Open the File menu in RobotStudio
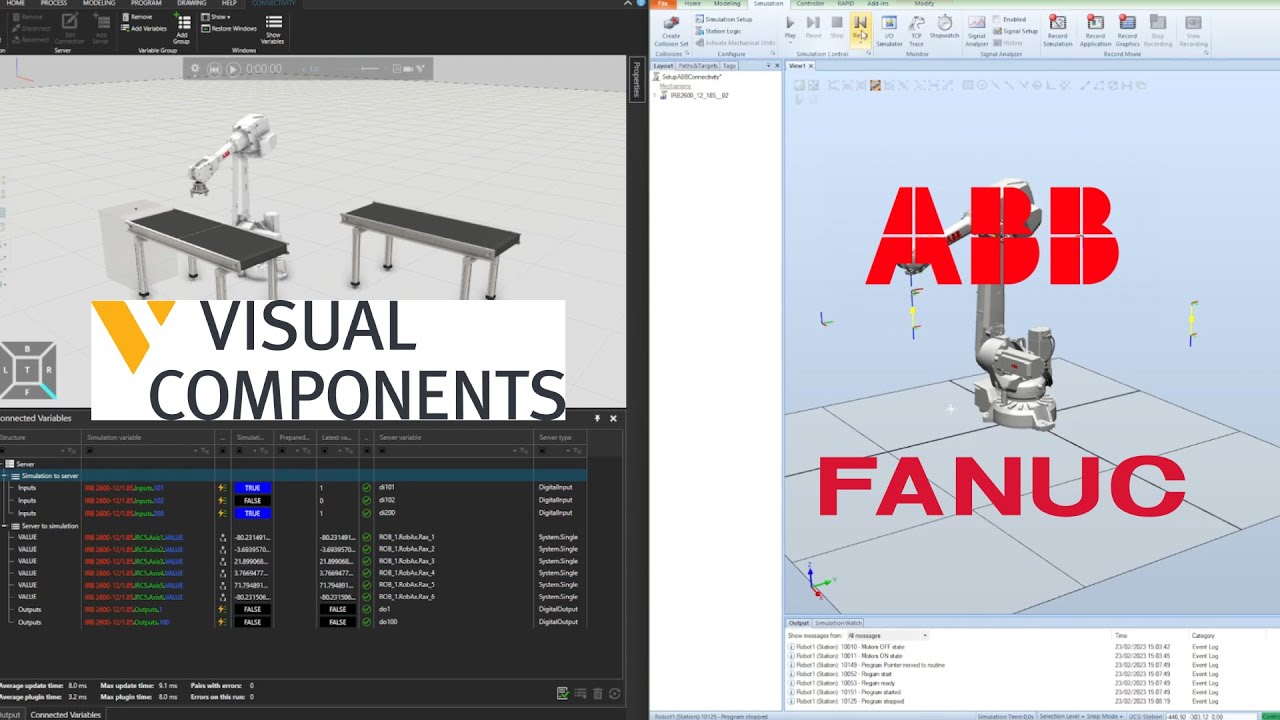Viewport: 1280px width, 720px height. (662, 4)
